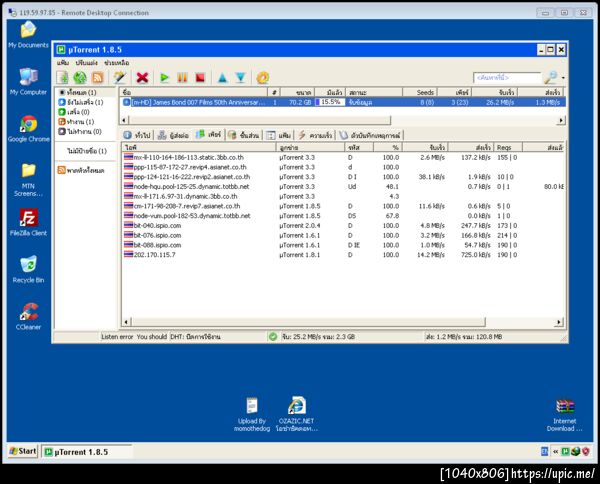The width and height of the screenshot is (600, 484).
Task: Open the FileZilla Client desktop icon
Action: point(28,223)
